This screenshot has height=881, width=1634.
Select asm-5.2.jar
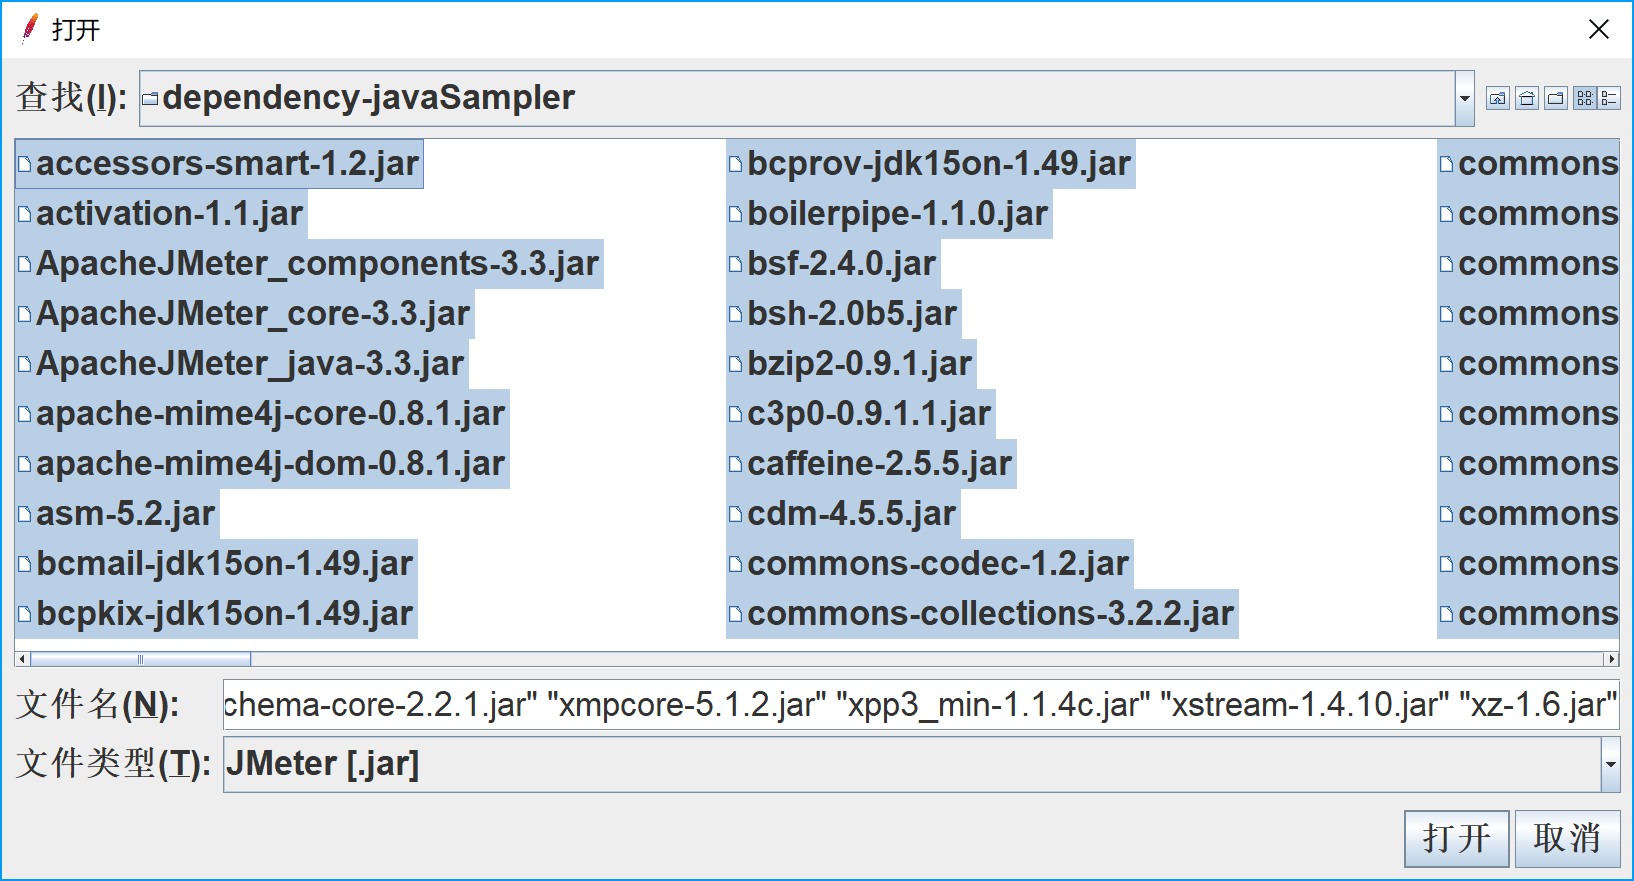117,514
